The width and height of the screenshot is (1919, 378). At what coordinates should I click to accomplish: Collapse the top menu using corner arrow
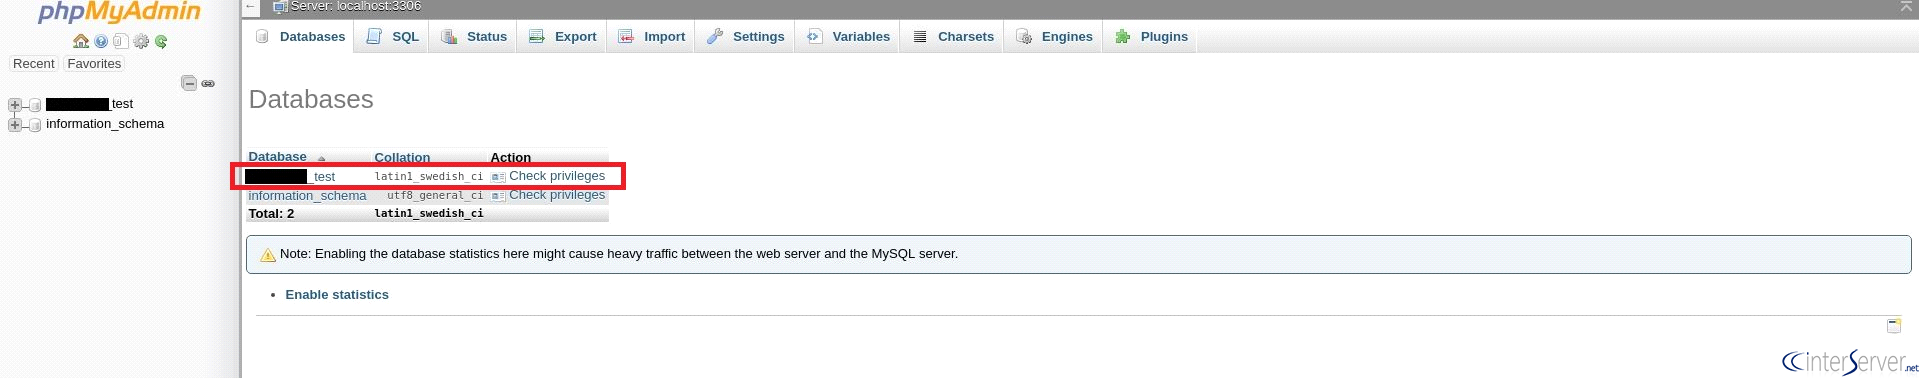[1906, 6]
